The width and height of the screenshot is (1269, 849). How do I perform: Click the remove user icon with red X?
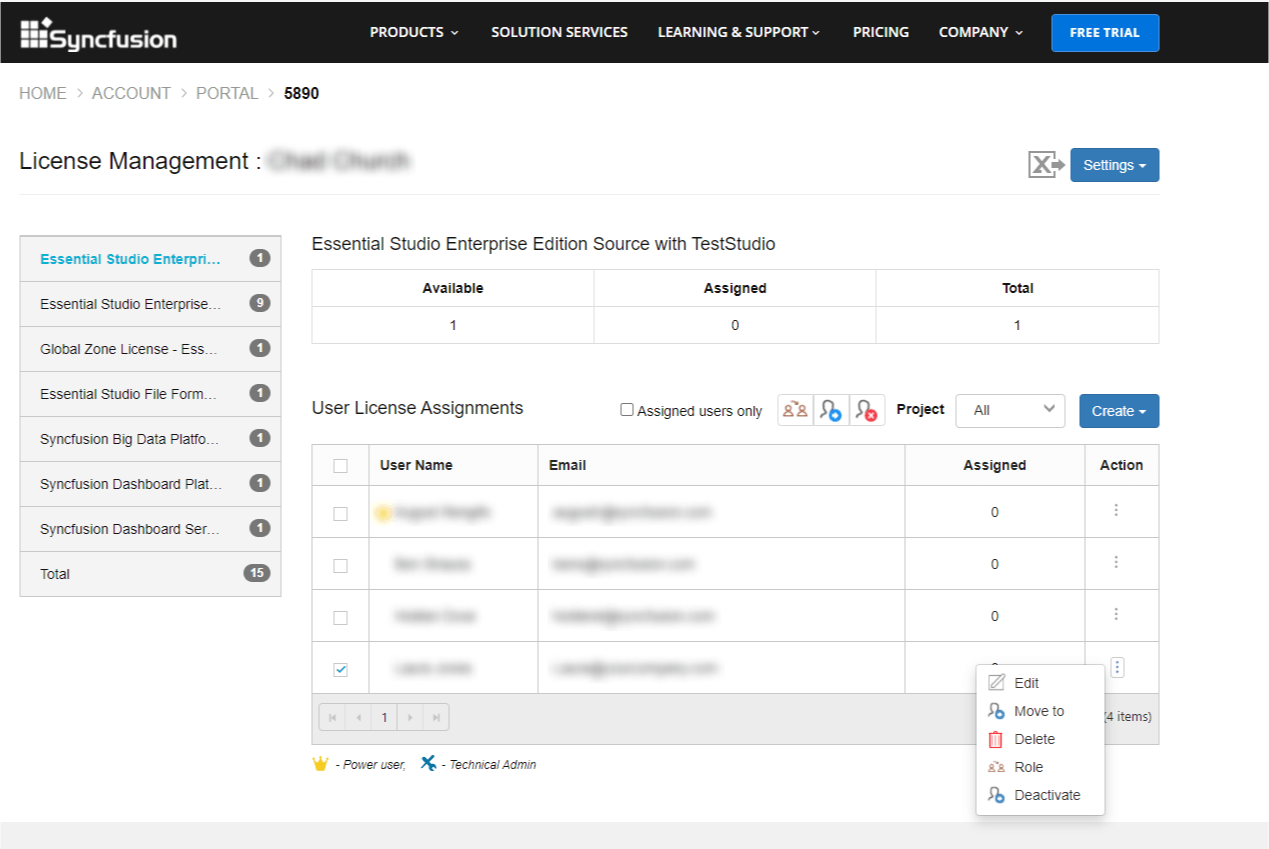click(867, 411)
